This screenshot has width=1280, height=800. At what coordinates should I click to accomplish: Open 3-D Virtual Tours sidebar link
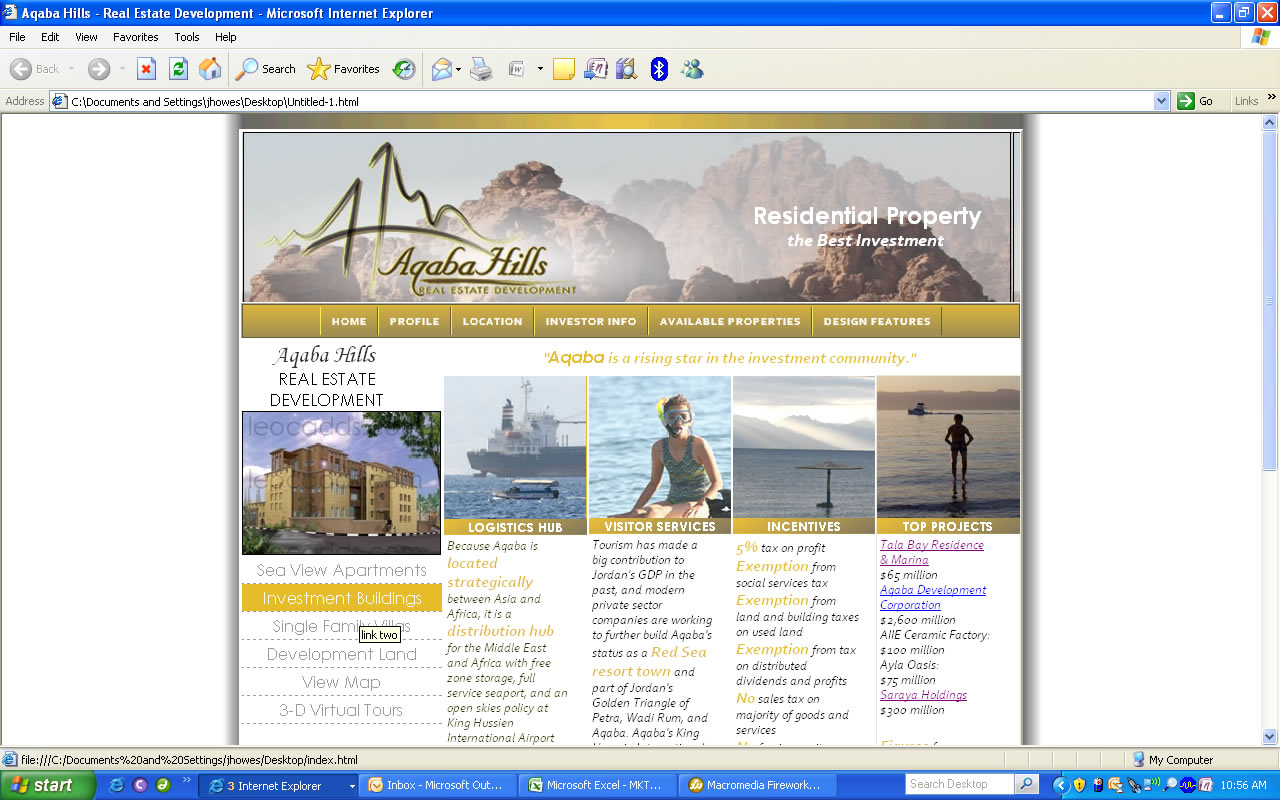[x=342, y=710]
